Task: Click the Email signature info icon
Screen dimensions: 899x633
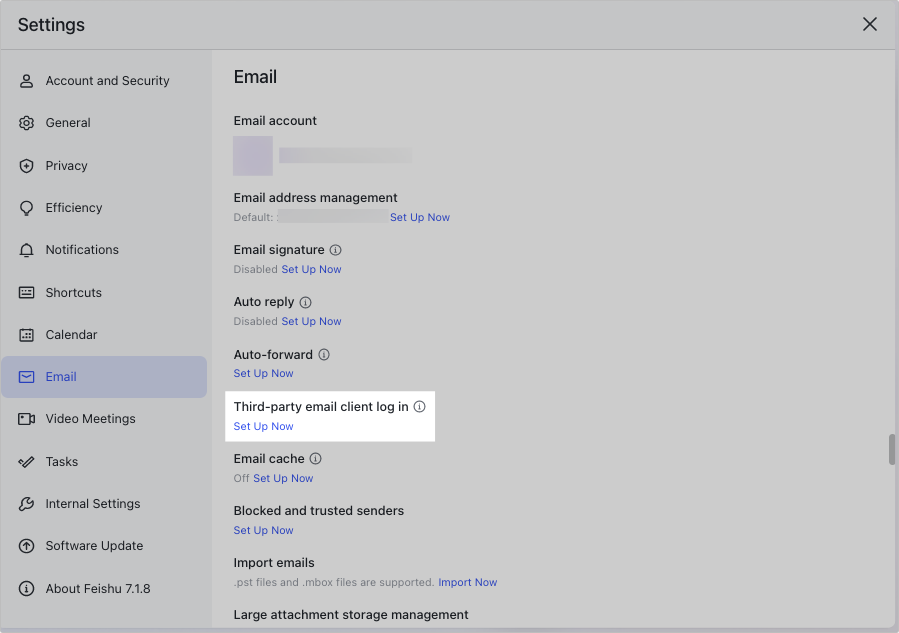Action: [x=335, y=250]
